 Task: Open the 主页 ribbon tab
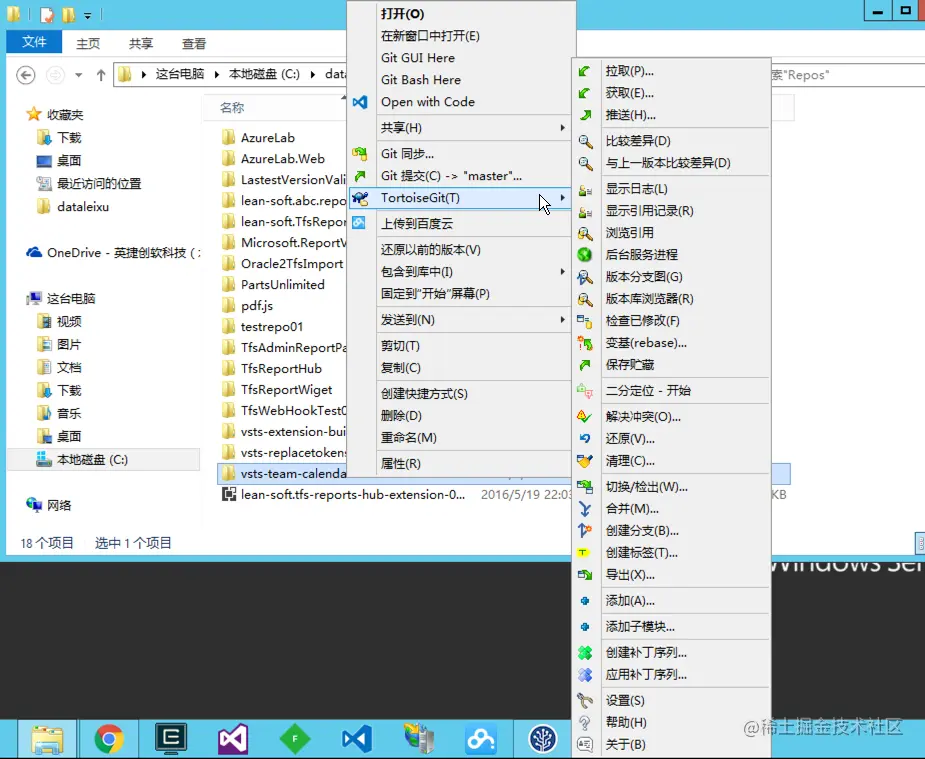pos(88,43)
